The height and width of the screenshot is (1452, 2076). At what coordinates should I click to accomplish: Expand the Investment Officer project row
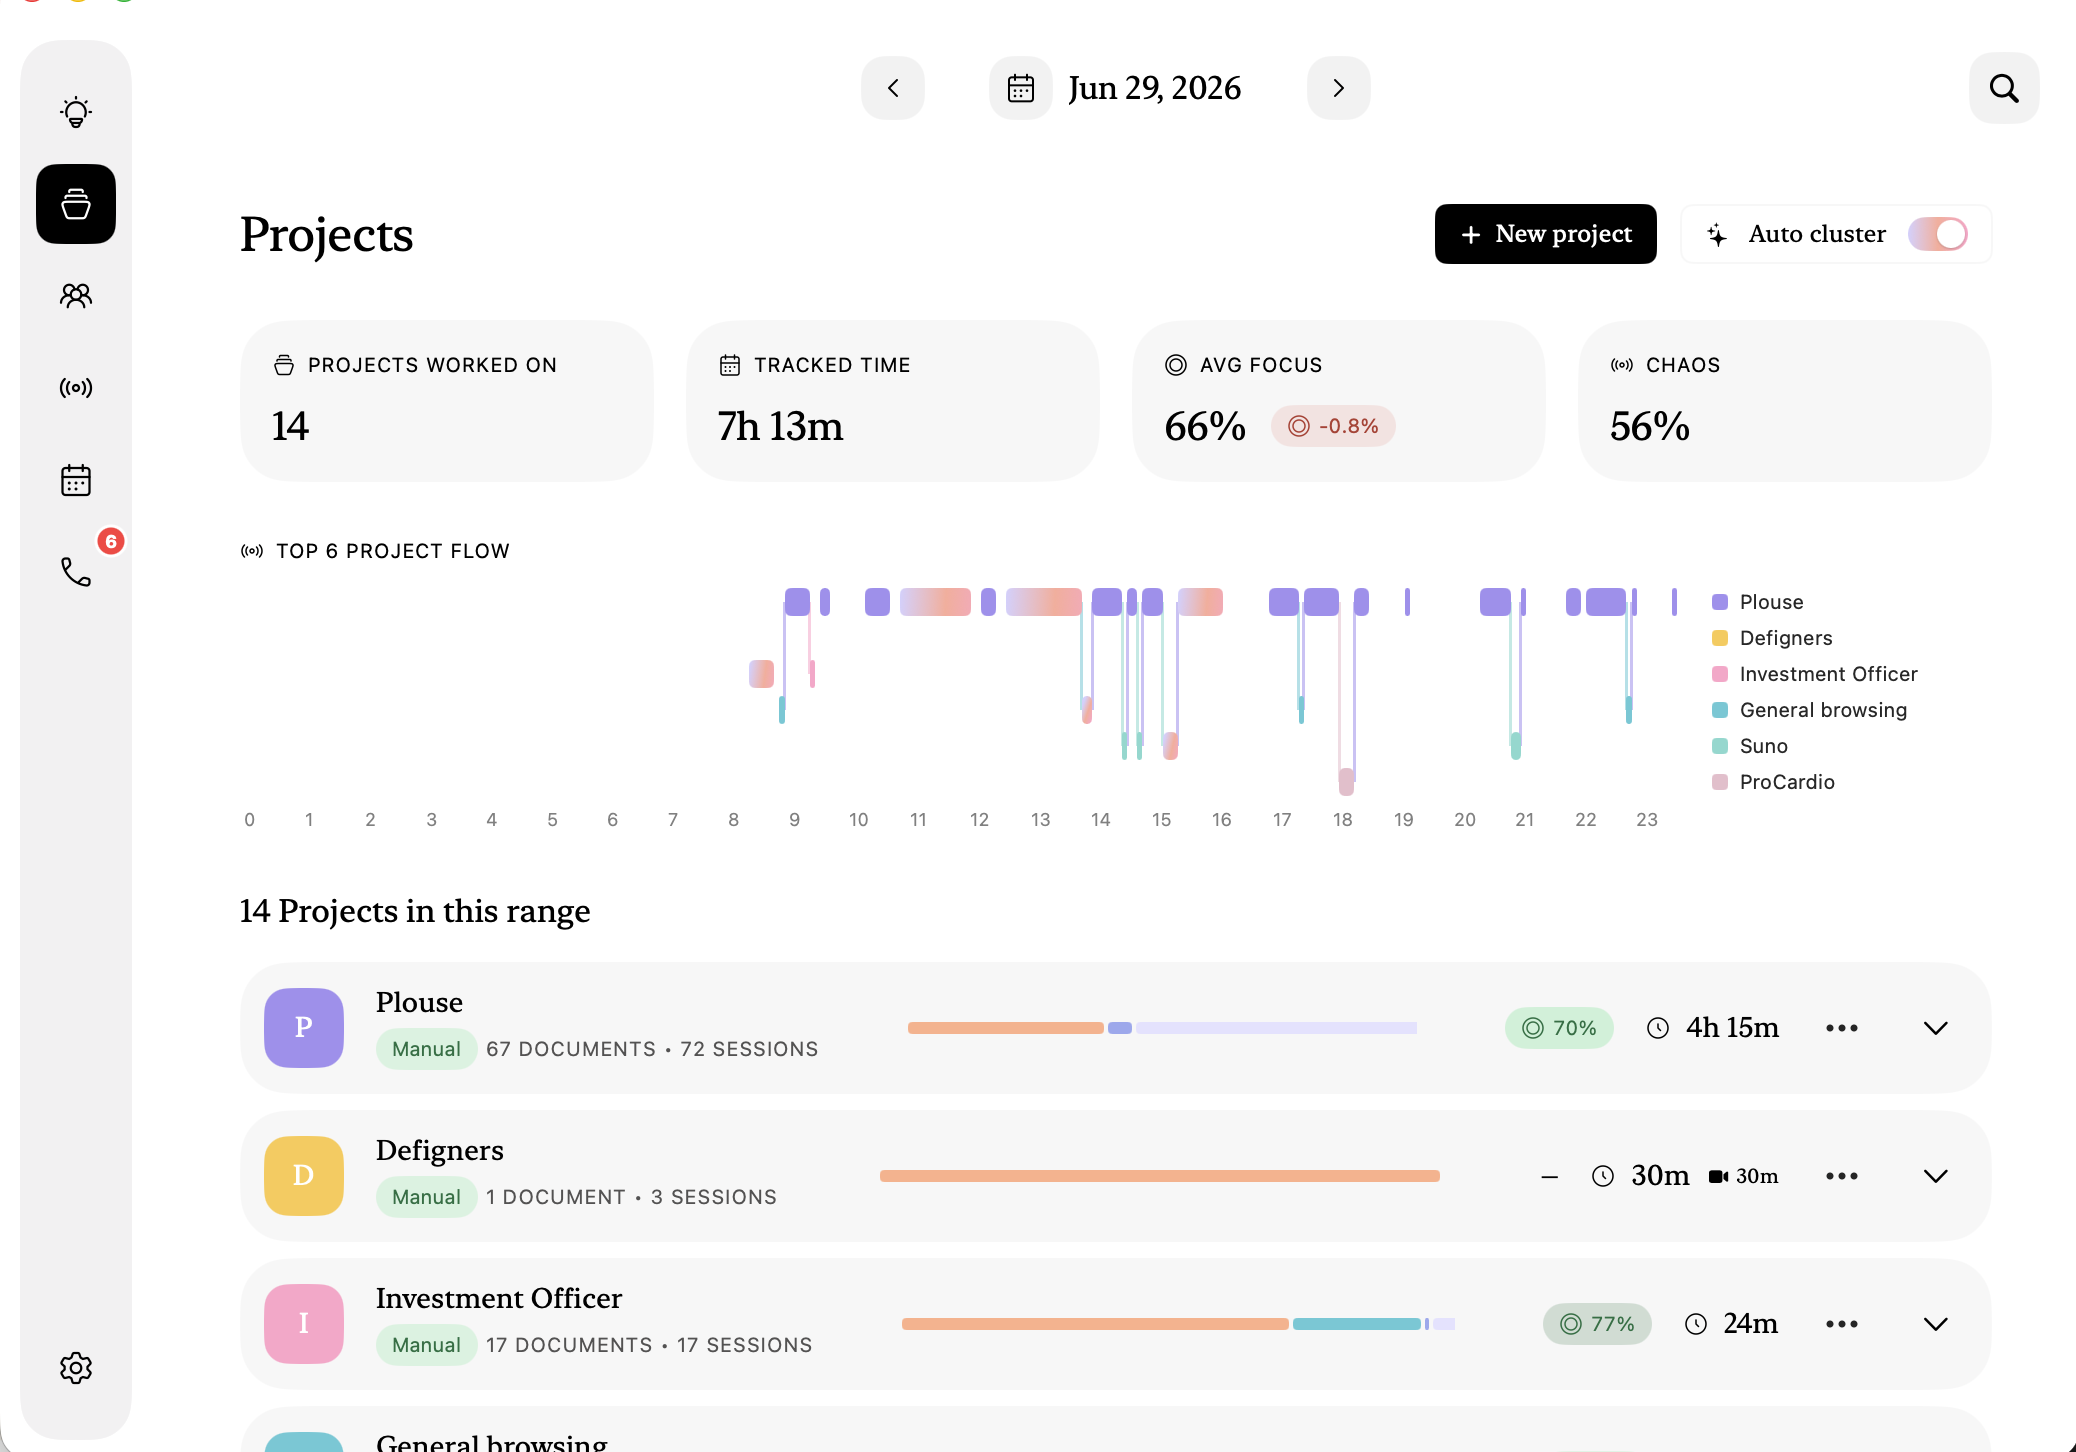click(1936, 1324)
